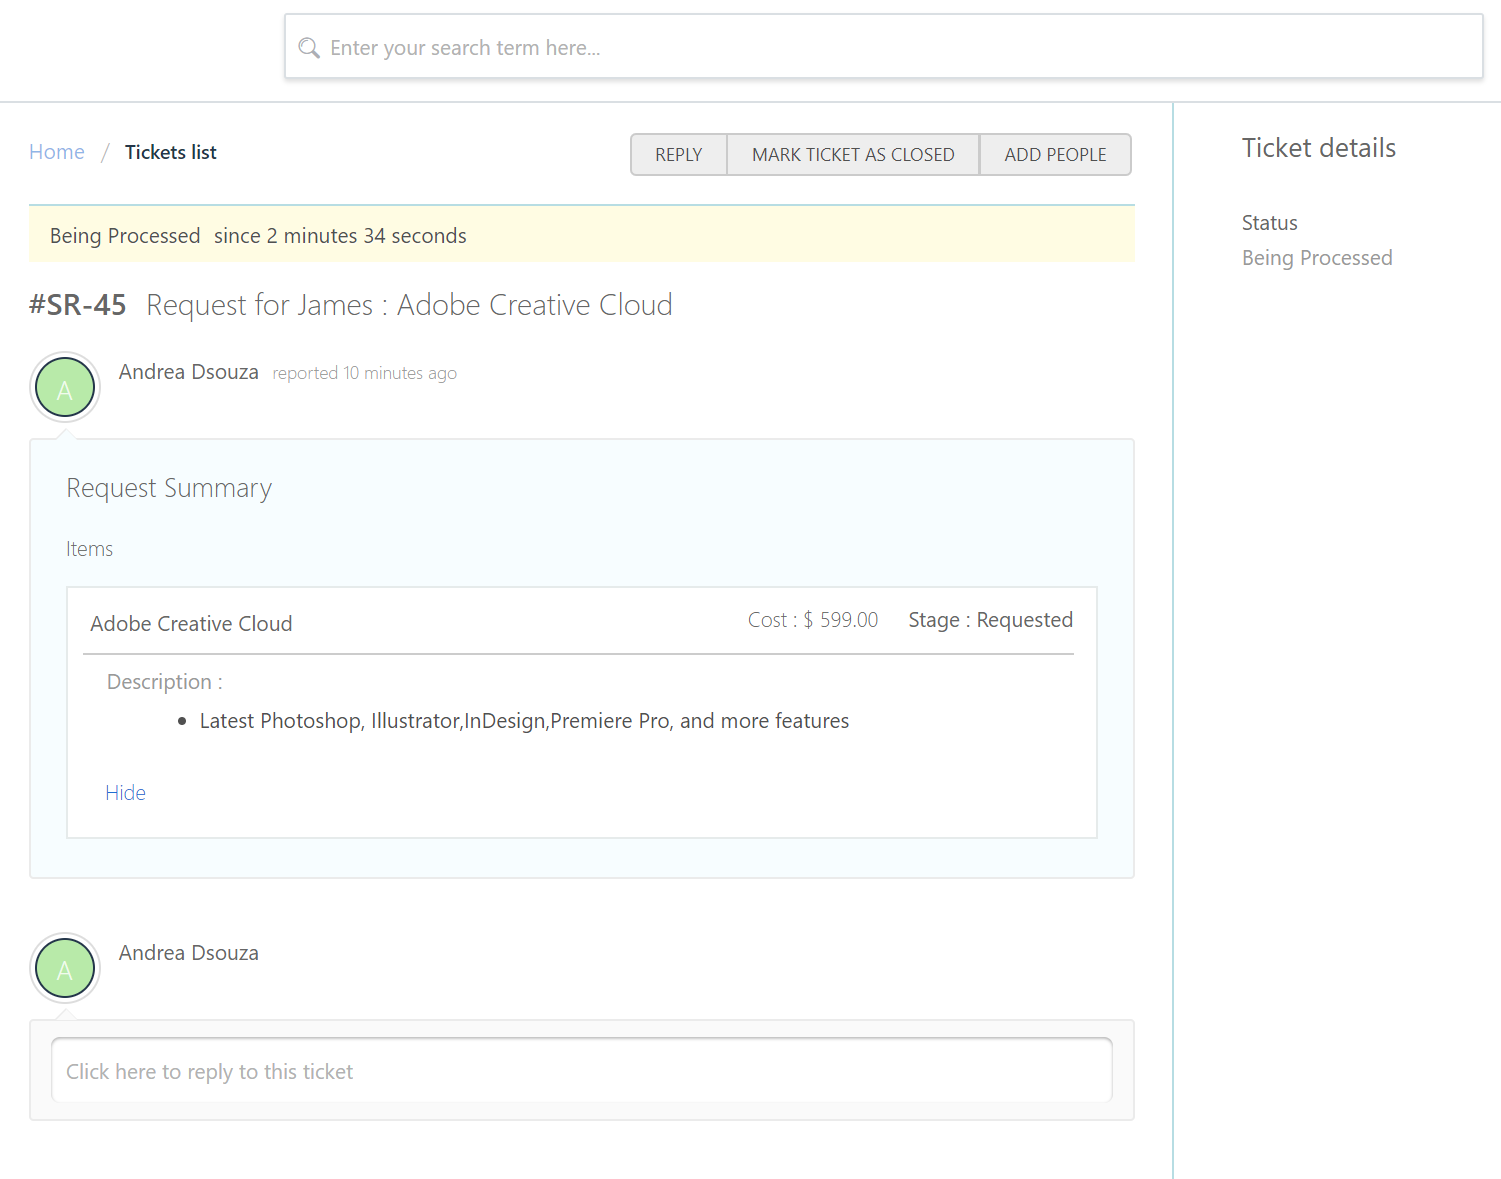Click sidebar status value 'Being Processed'
Screen dimensions: 1501x1179
1317,258
